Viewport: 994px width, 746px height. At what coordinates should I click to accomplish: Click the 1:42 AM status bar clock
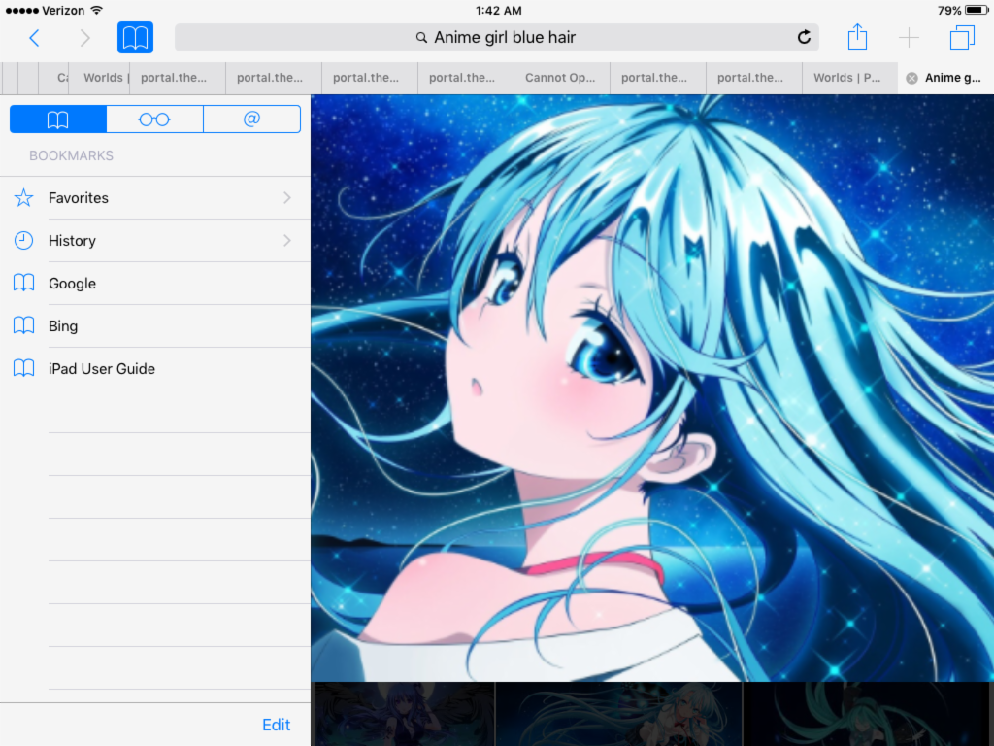[x=498, y=11]
